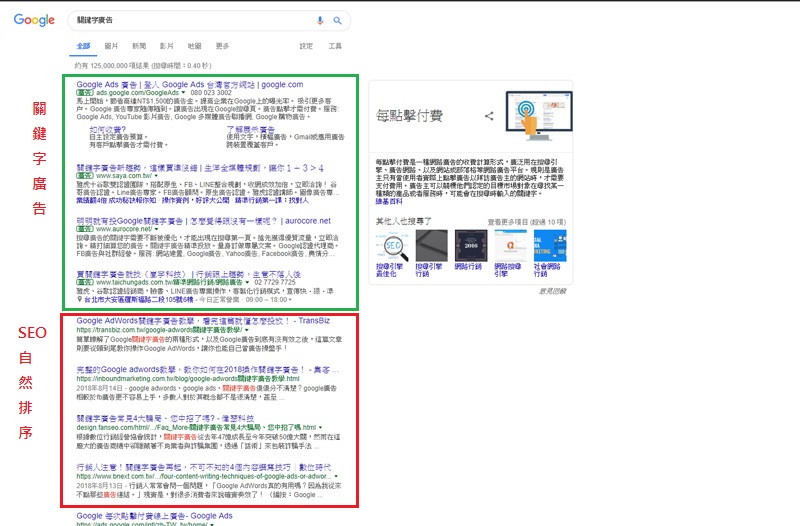Open Google Ads official site ad title
This screenshot has width=800, height=526.
190,85
